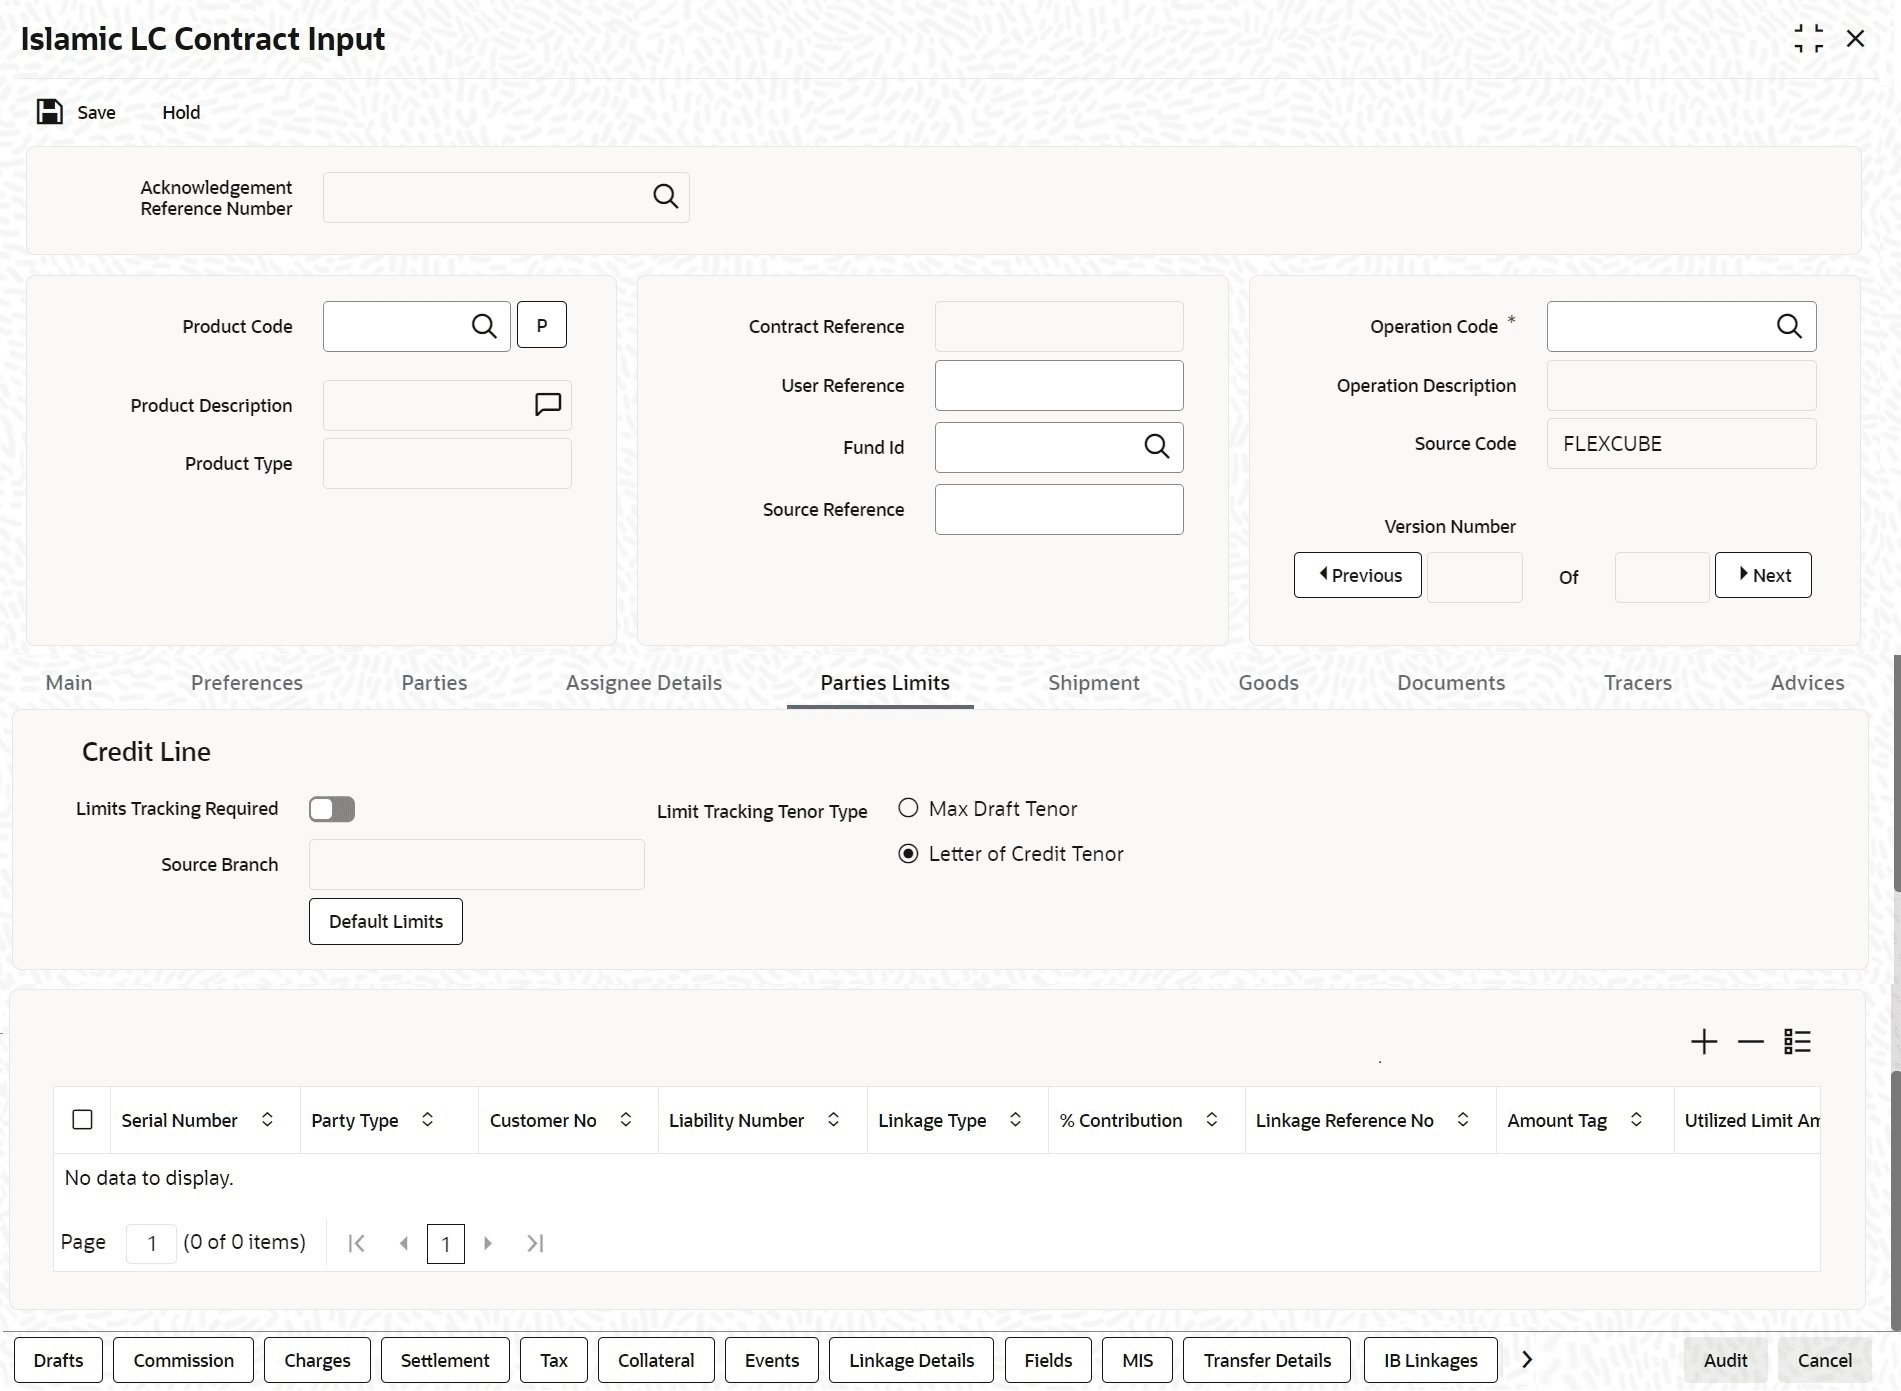The image size is (1901, 1391).
Task: Remove a row with the minus icon
Action: click(1750, 1042)
